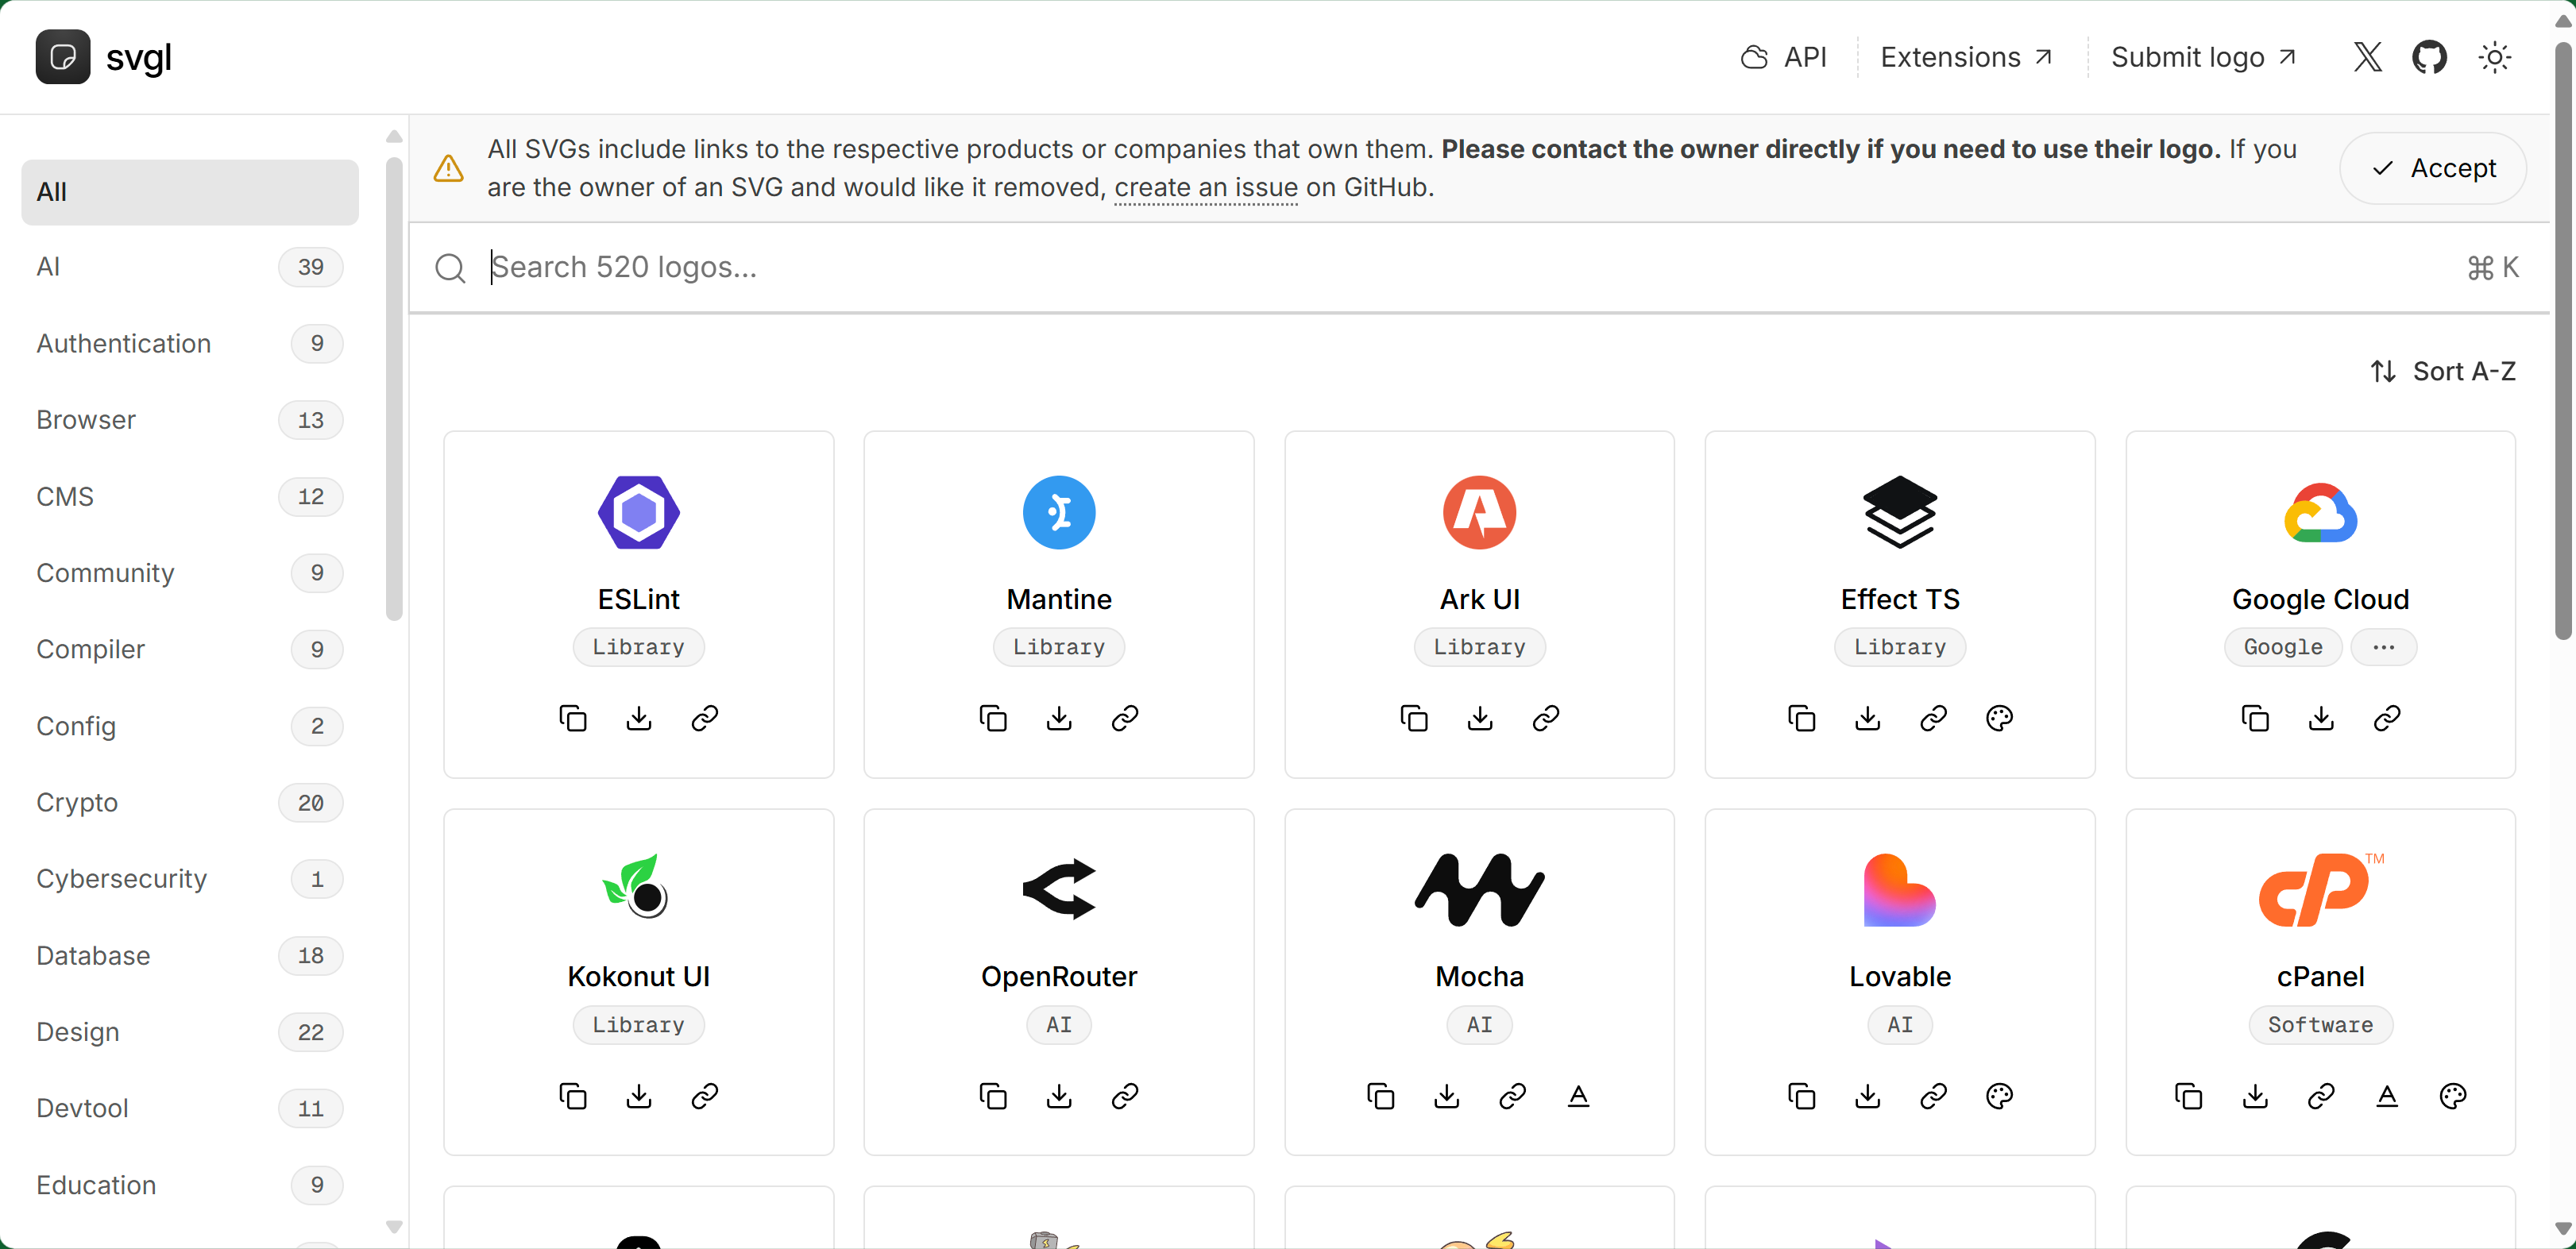Open the Mocha link icon
Image resolution: width=2576 pixels, height=1249 pixels.
point(1513,1096)
